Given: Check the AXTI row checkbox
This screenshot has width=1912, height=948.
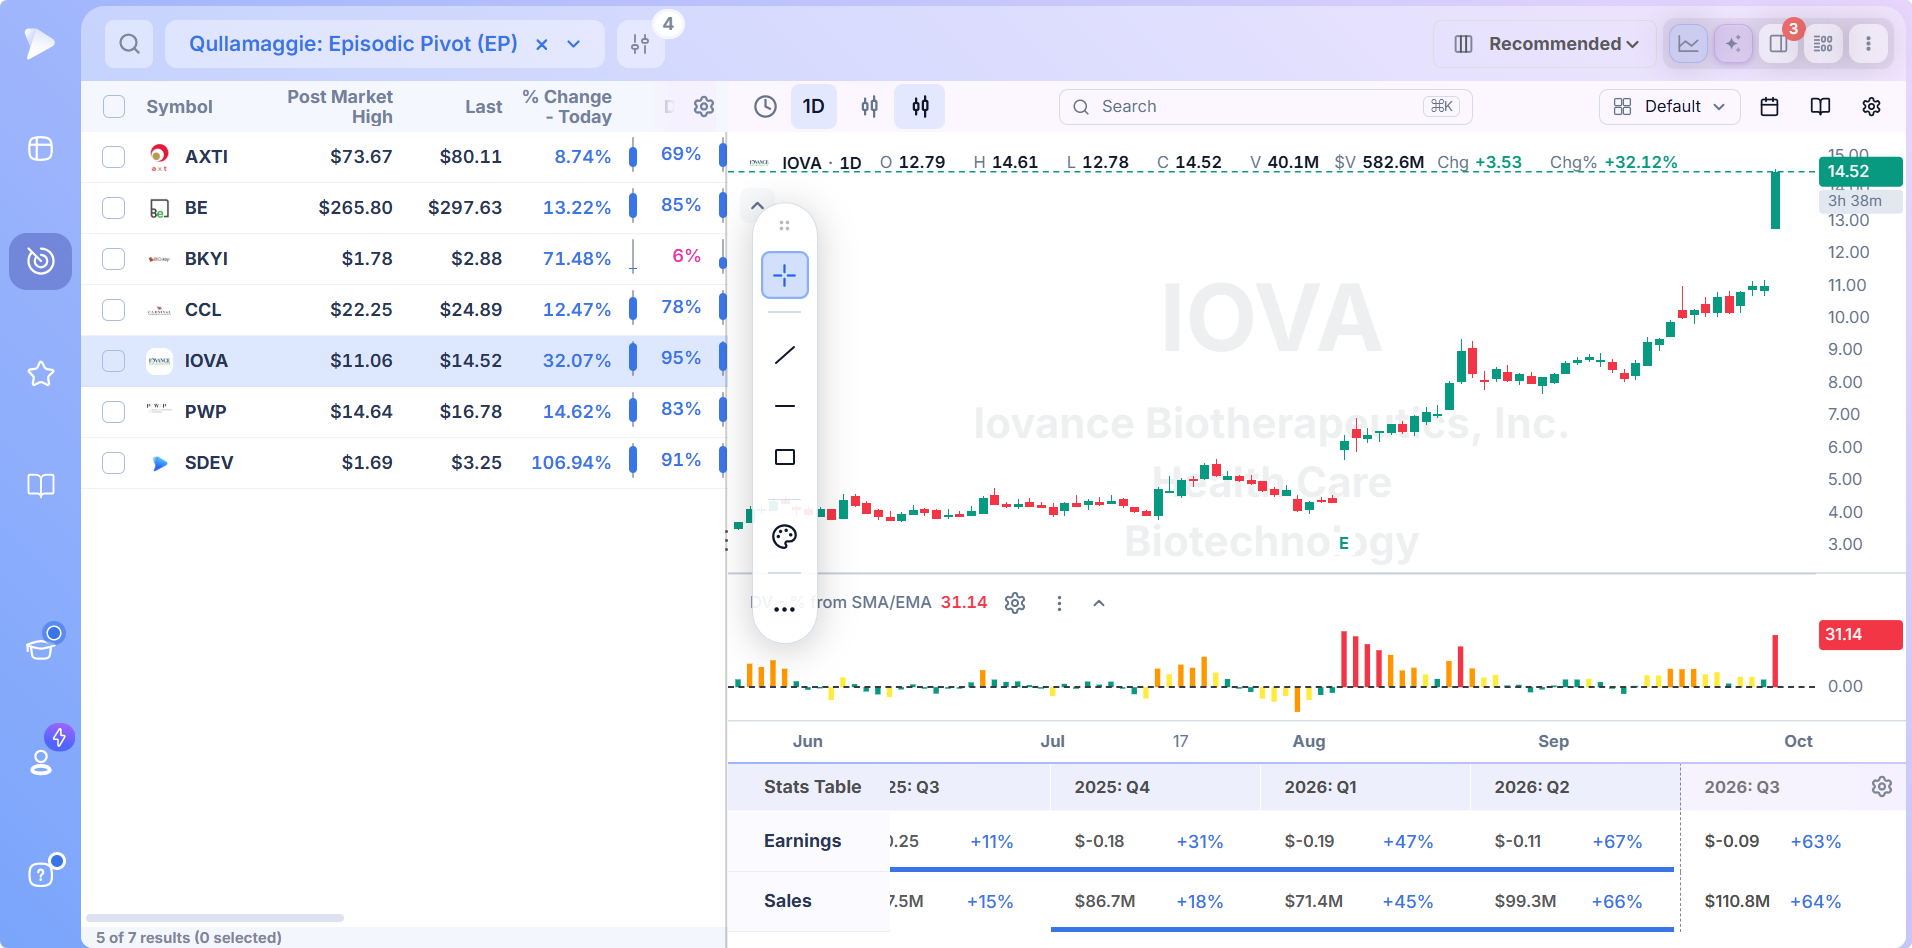Looking at the screenshot, I should pyautogui.click(x=114, y=157).
